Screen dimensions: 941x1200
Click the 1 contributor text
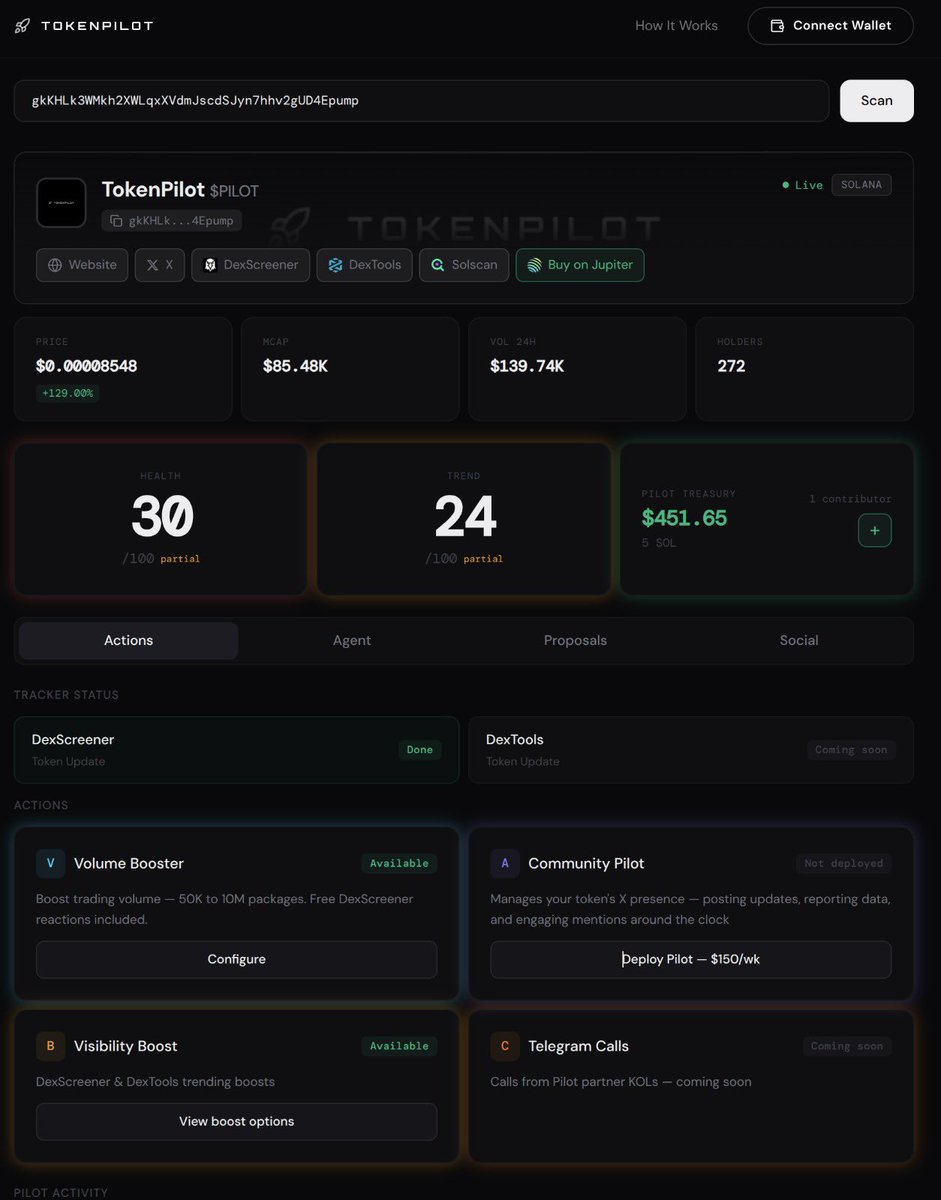coord(851,499)
